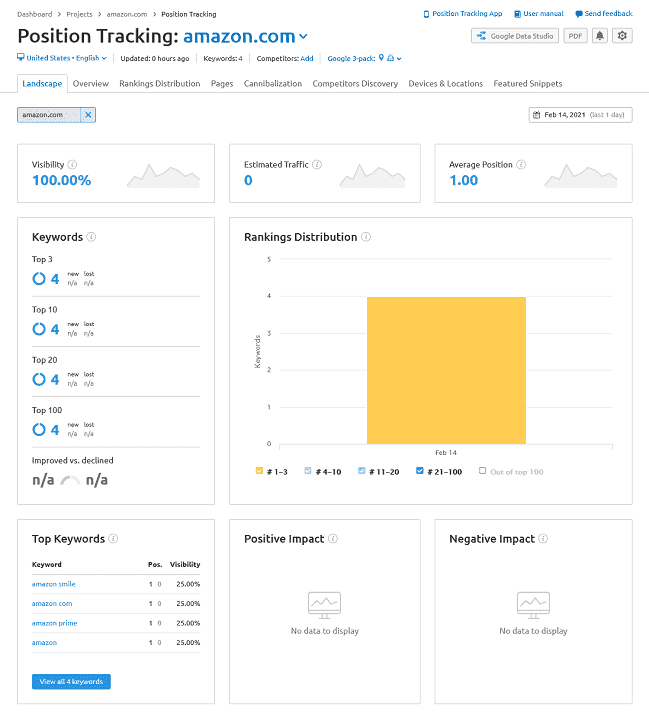The width and height of the screenshot is (649, 716).
Task: Click the Average Position info icon
Action: pos(521,164)
